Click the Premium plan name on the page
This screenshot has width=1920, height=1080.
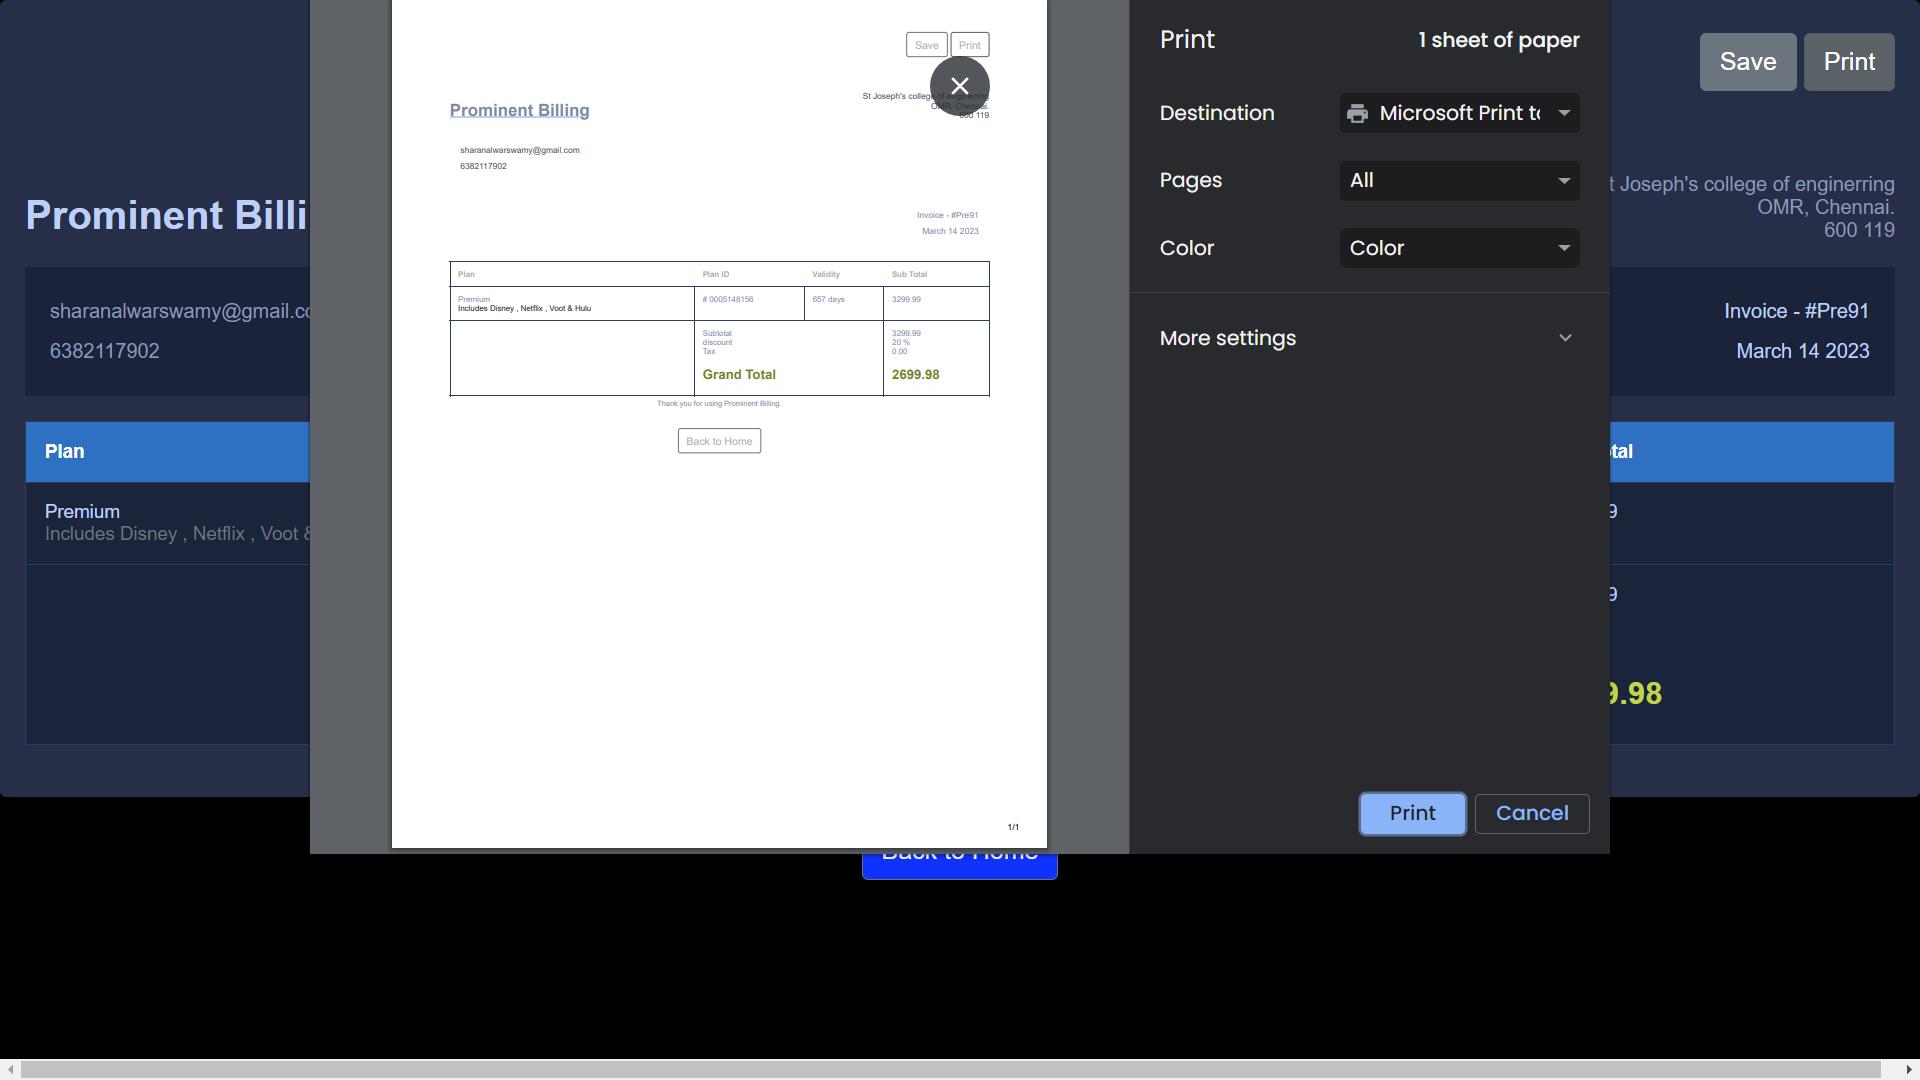82,511
